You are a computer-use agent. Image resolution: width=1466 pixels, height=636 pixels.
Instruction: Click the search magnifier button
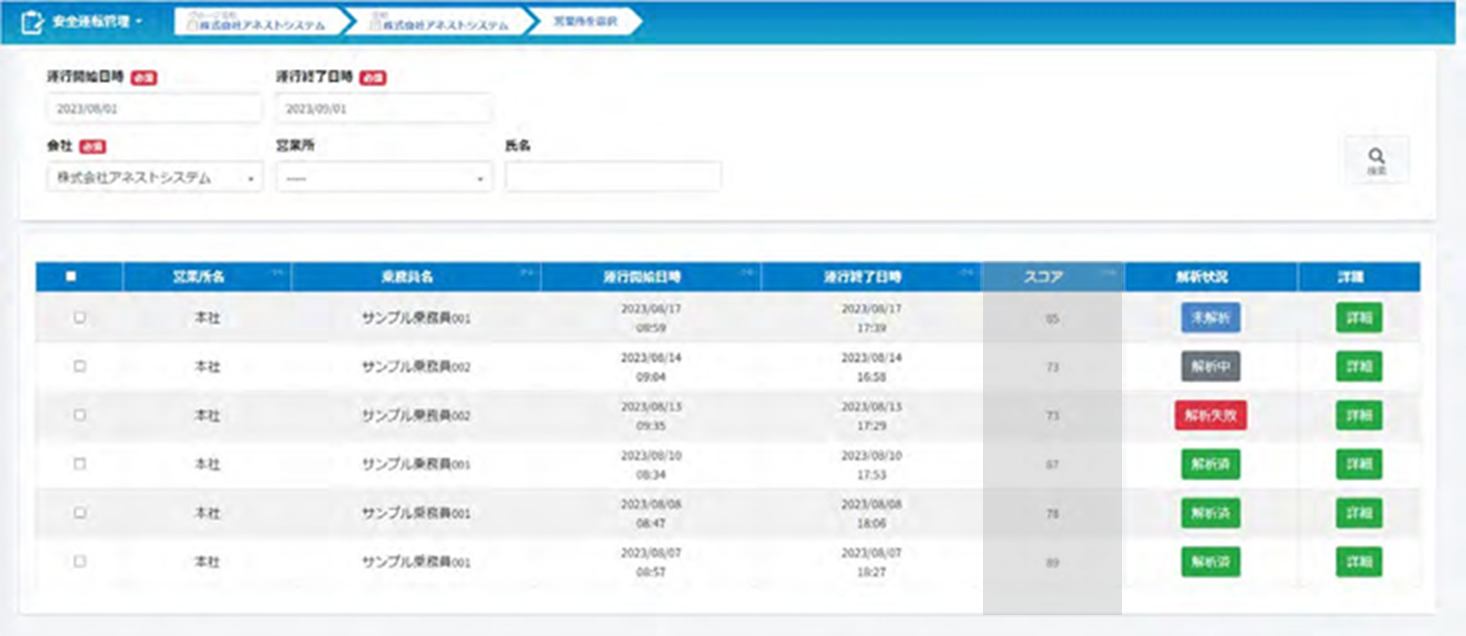tap(1377, 160)
